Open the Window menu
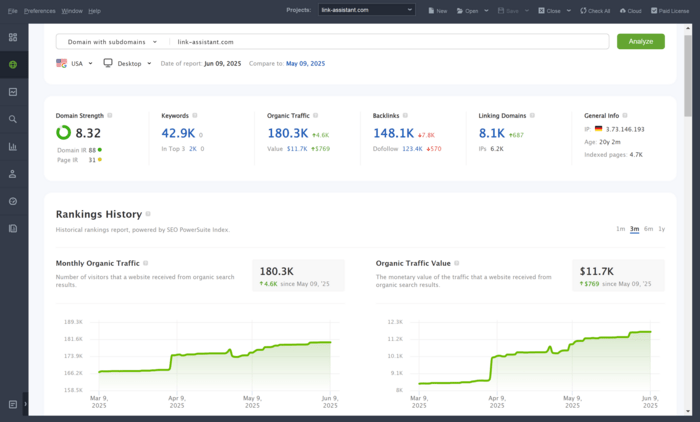The height and width of the screenshot is (422, 700). (x=72, y=11)
